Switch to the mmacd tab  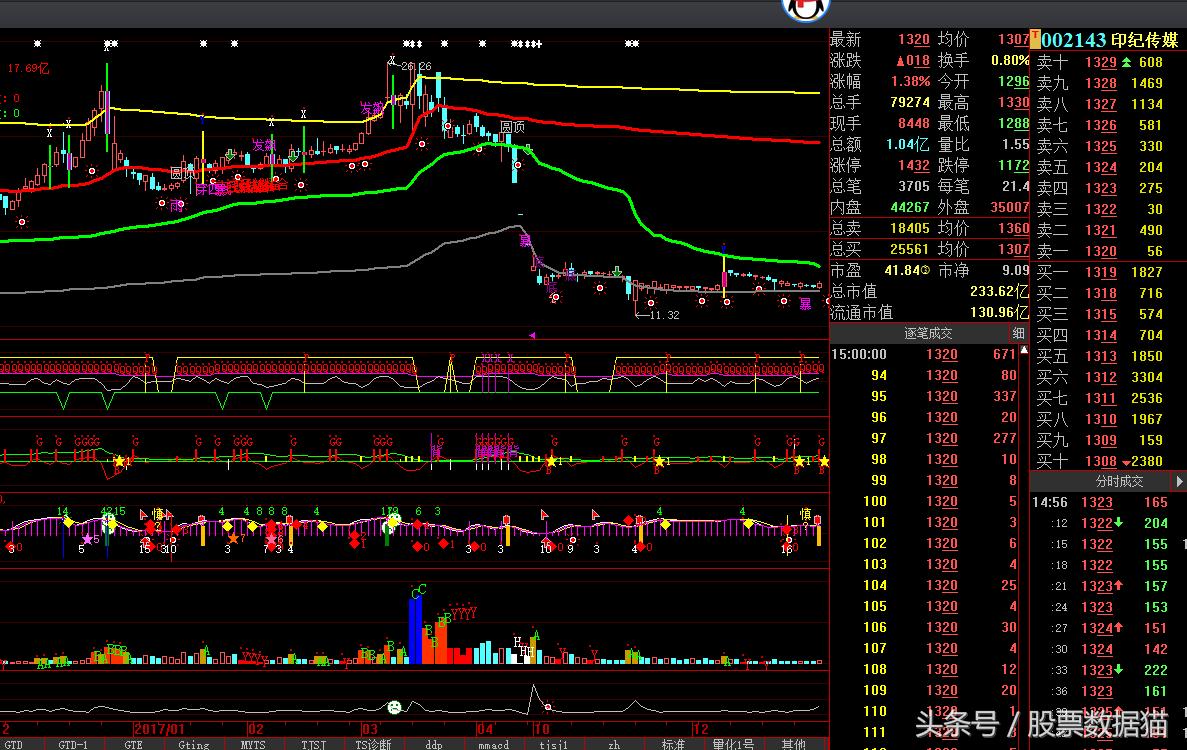494,745
